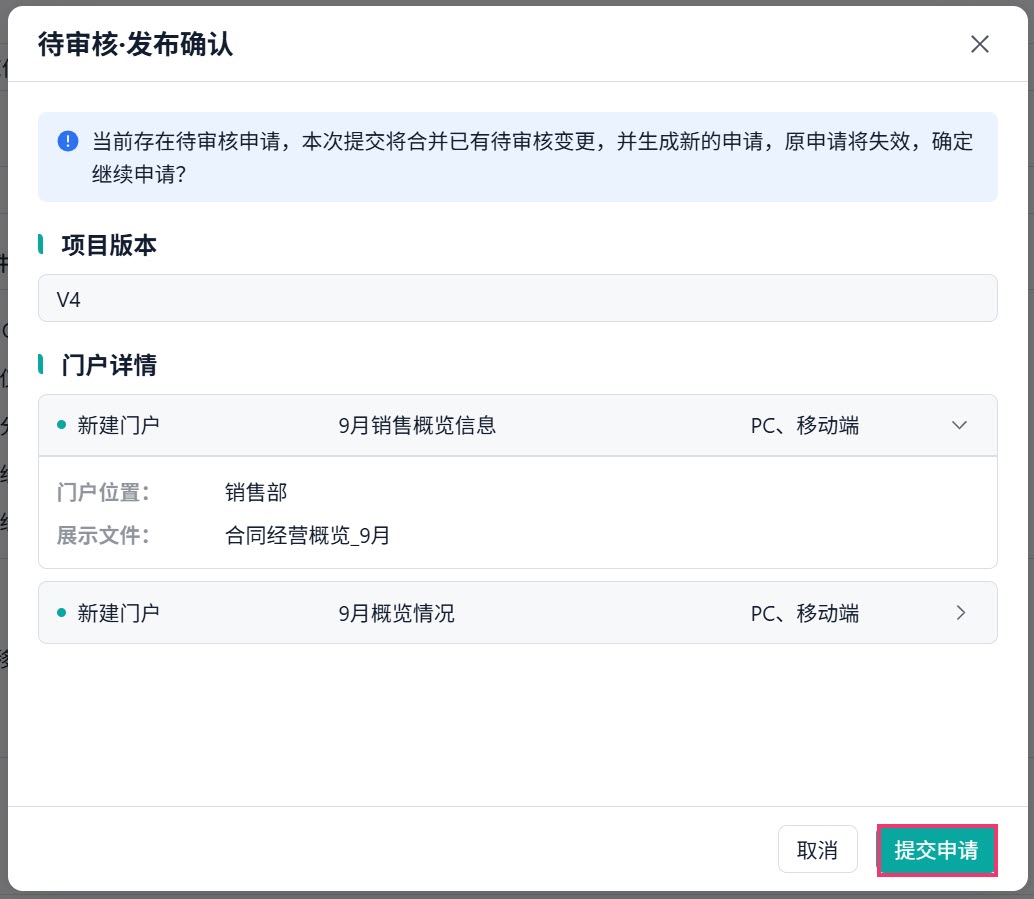Collapse the 9月销售概览信息 portal row
The height and width of the screenshot is (899, 1034).
[x=959, y=425]
